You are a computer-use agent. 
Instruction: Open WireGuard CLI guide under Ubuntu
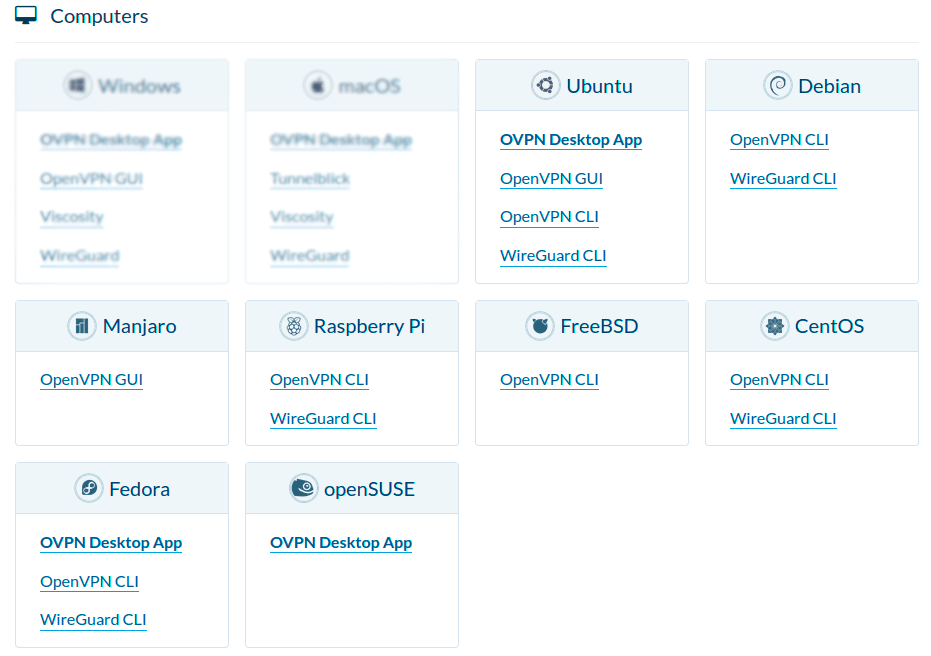(553, 256)
